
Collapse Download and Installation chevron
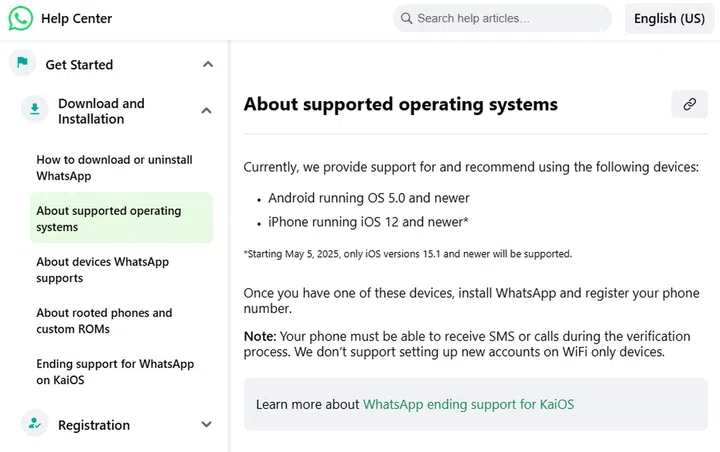click(206, 111)
